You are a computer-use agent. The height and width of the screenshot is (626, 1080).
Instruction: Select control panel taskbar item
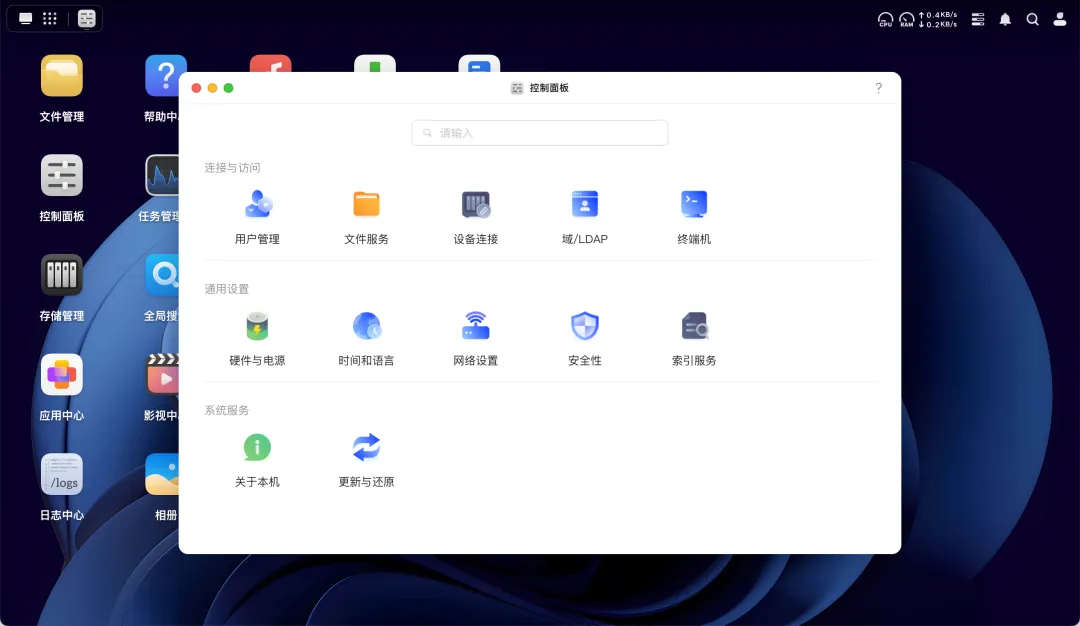point(87,19)
